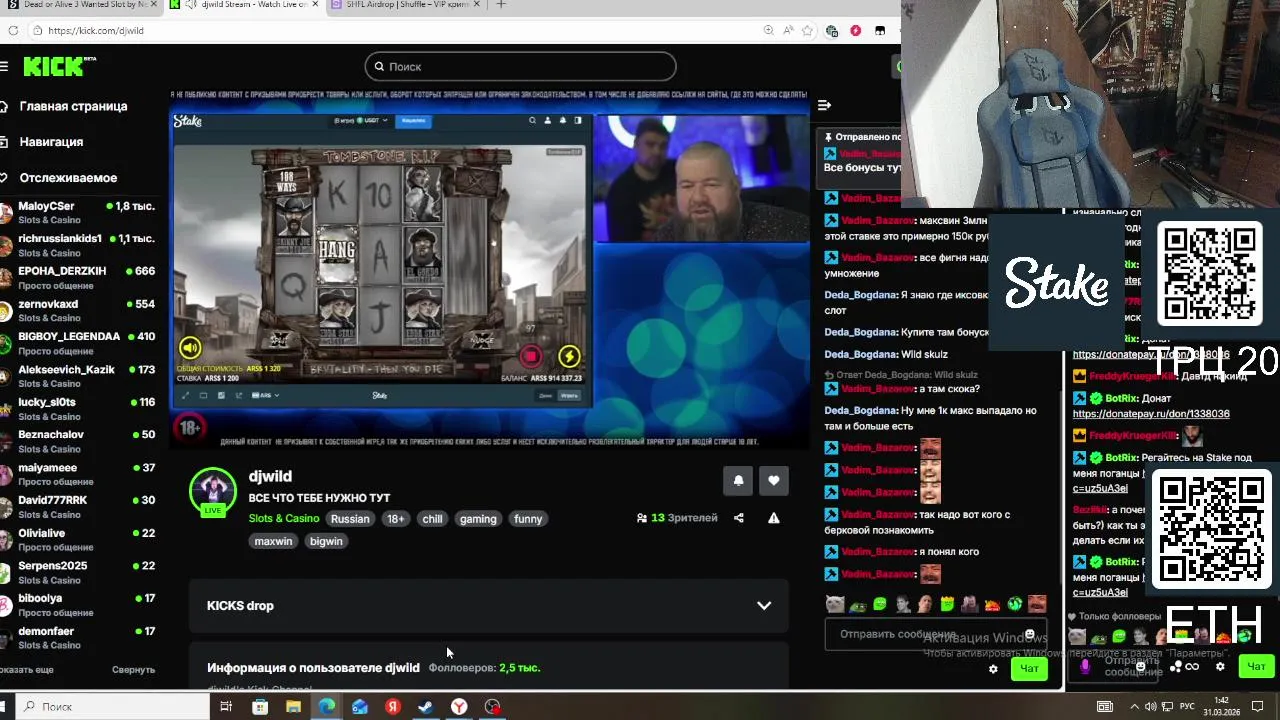Image resolution: width=1280 pixels, height=720 pixels.
Task: Toggle the lightning turbo button in slot
Action: coord(569,356)
